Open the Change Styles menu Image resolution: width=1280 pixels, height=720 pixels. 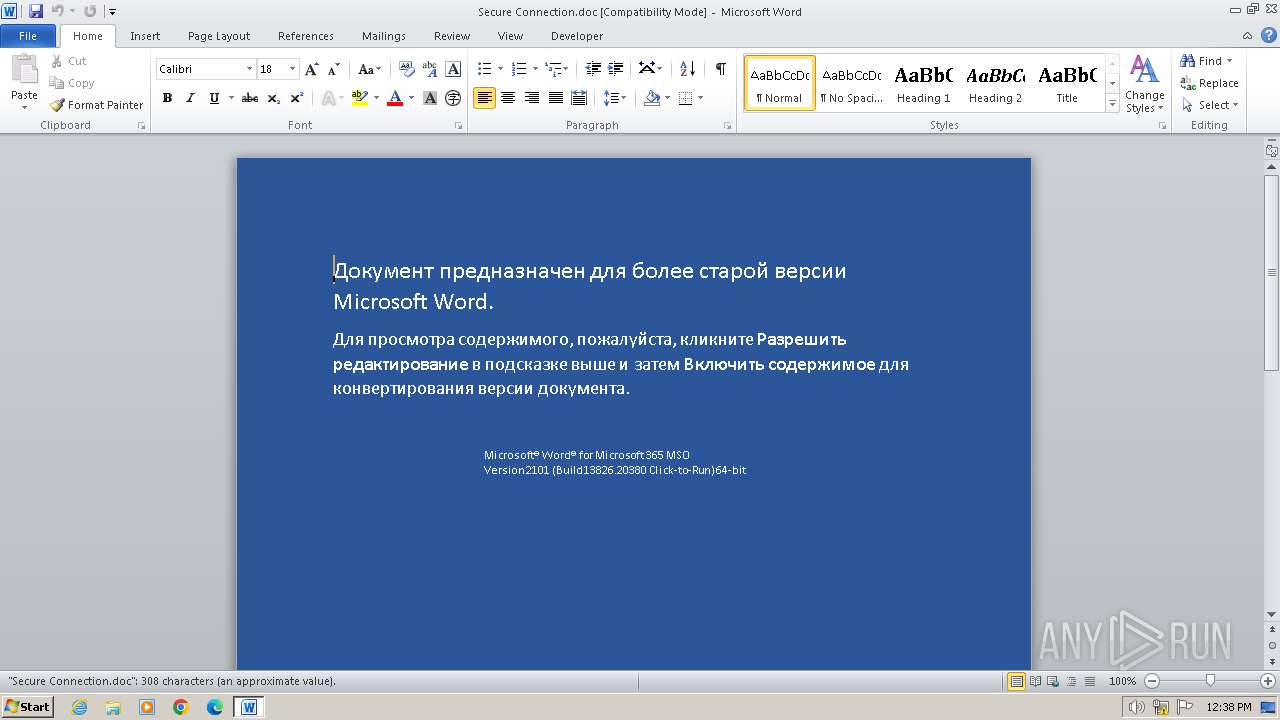click(1144, 84)
